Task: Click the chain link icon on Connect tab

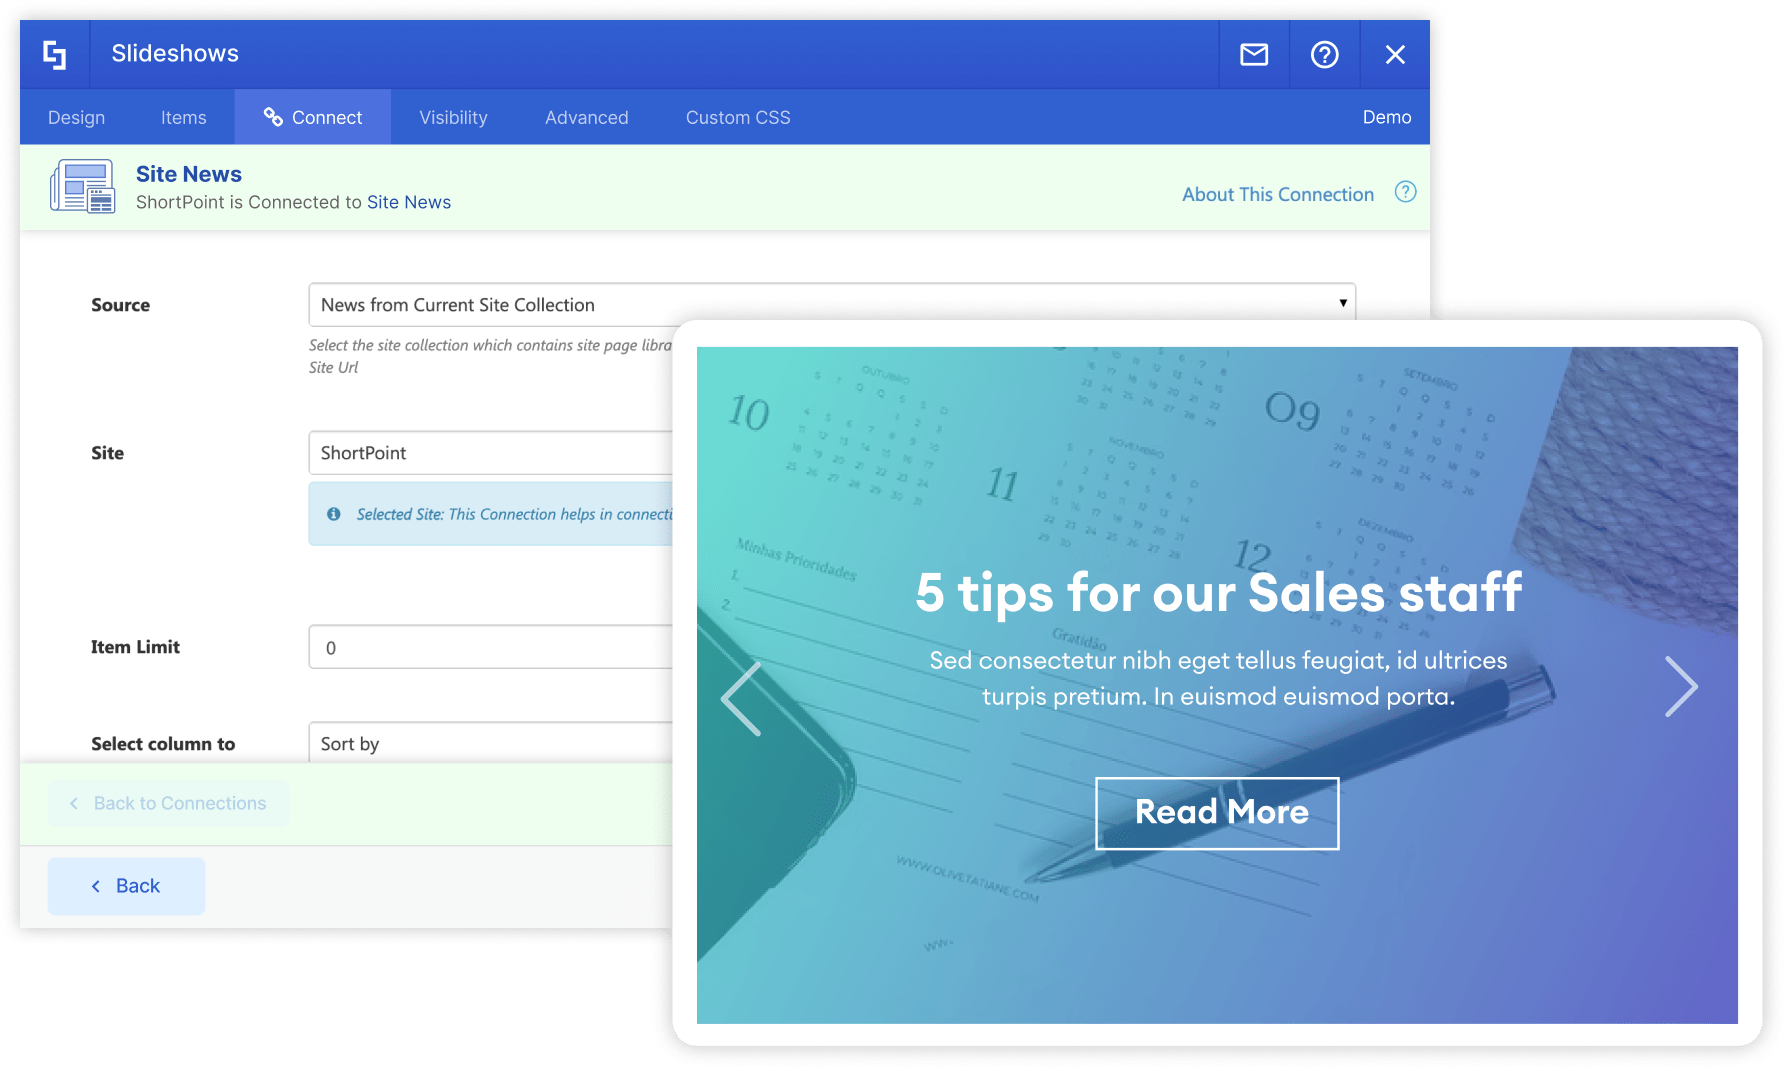Action: click(x=272, y=117)
